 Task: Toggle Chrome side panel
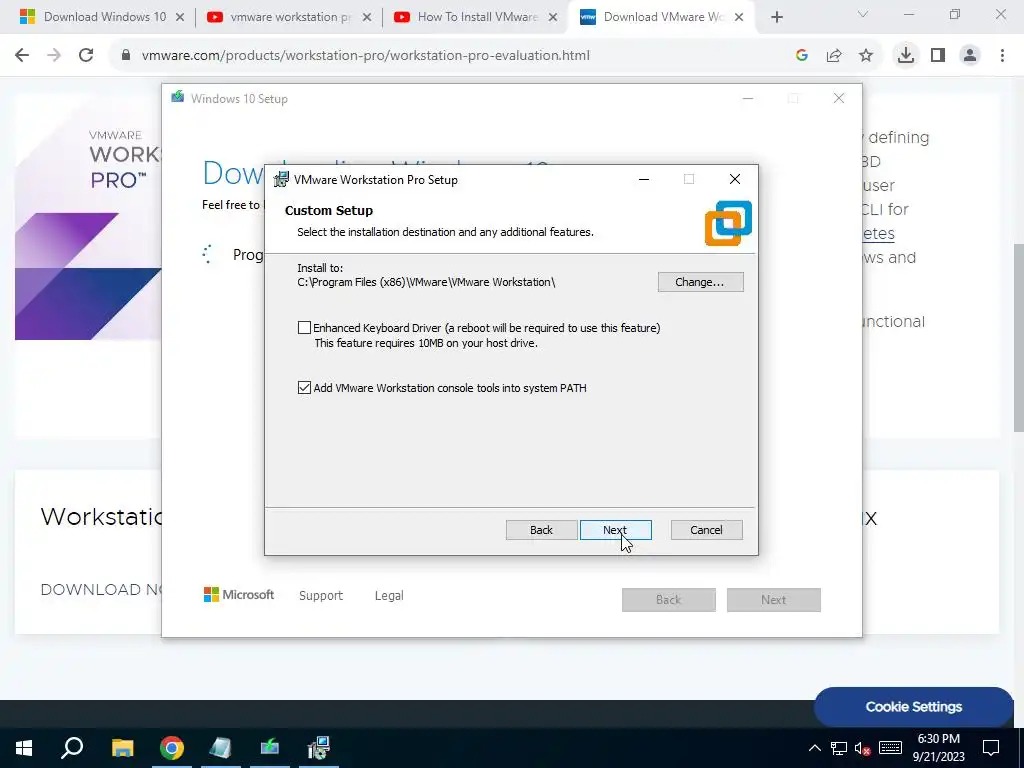pos(938,56)
